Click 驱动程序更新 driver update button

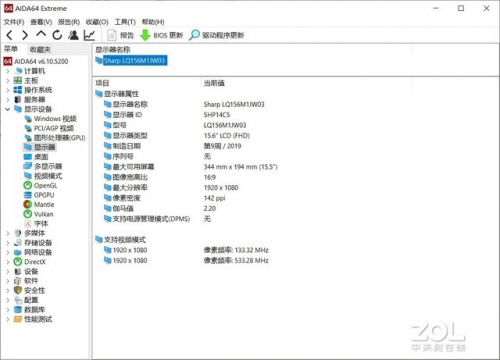(217, 35)
